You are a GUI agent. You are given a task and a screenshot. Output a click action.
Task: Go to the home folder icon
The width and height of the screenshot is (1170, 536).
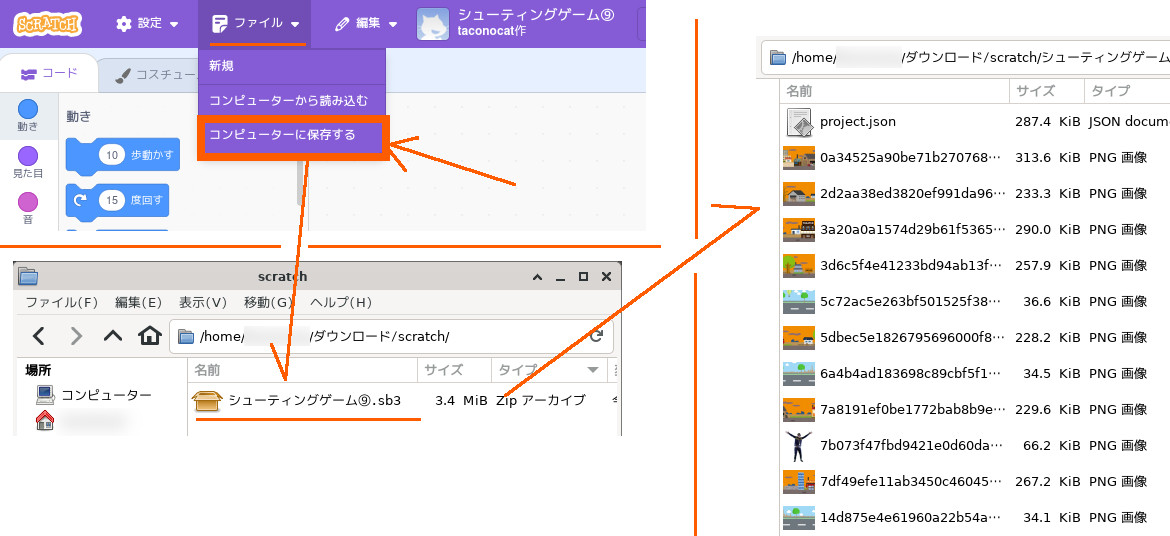[x=150, y=336]
